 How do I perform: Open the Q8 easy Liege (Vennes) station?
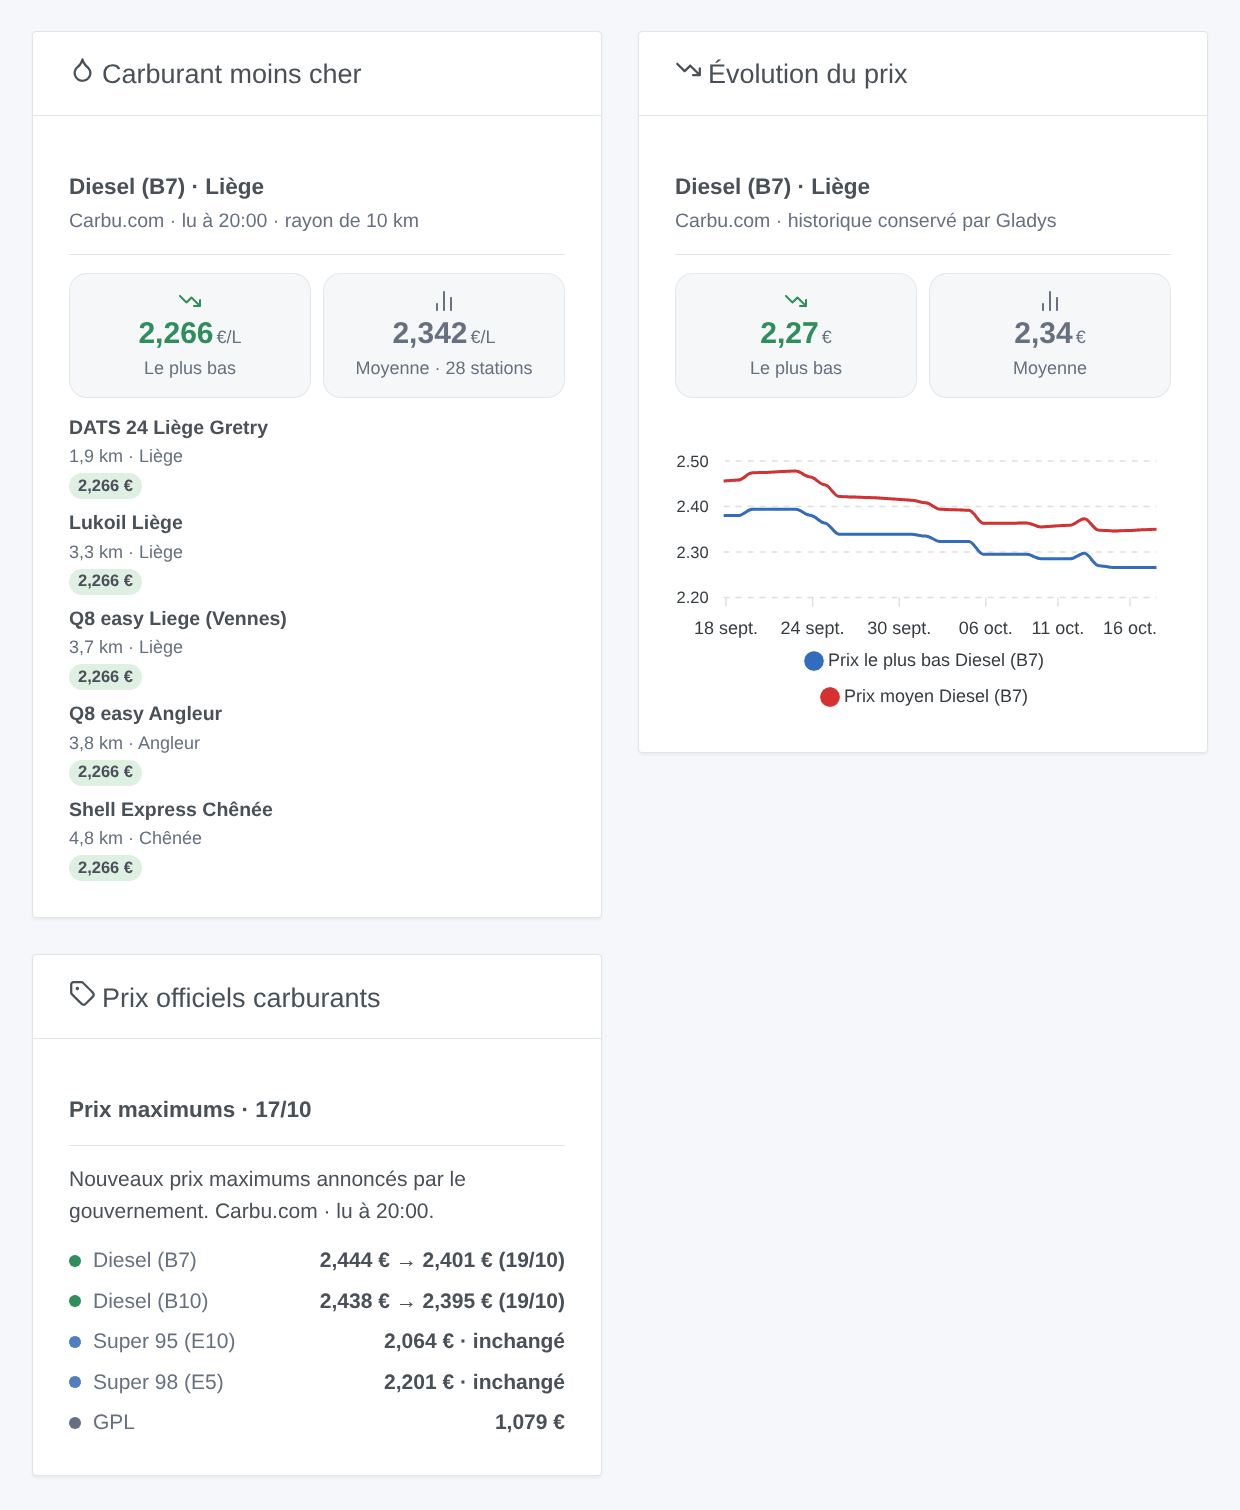[178, 618]
